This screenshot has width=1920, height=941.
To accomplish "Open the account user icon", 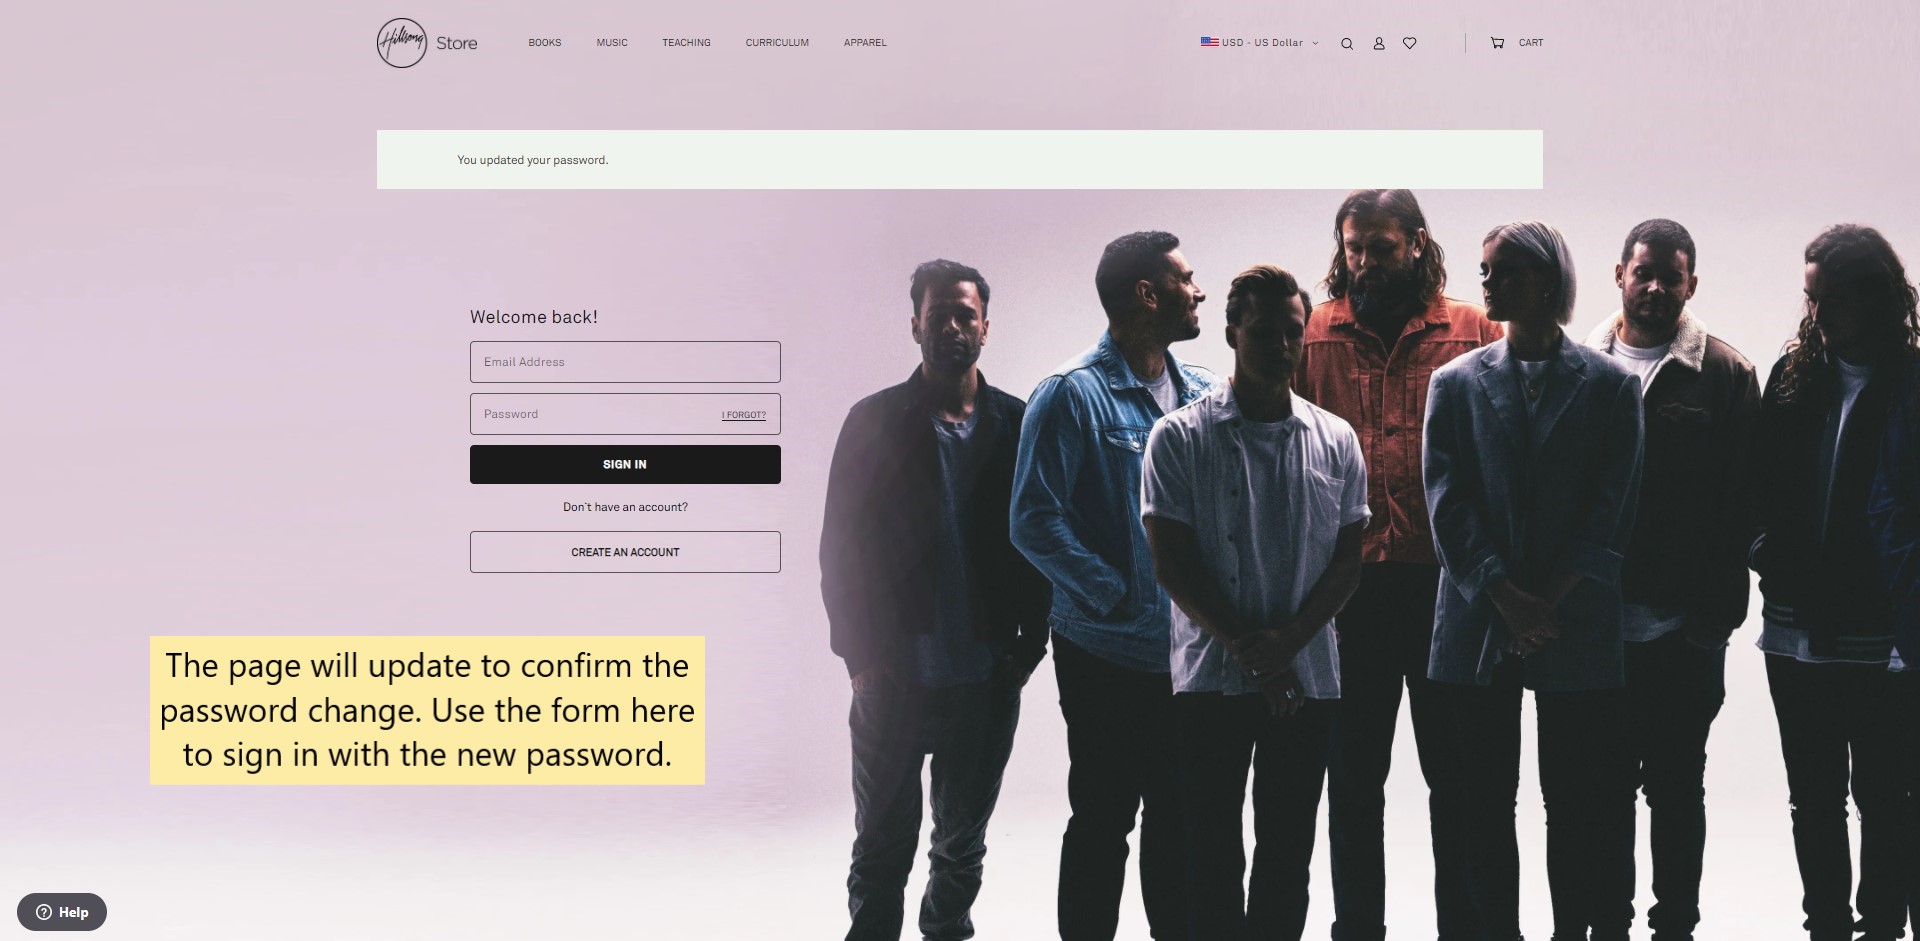I will tap(1379, 43).
